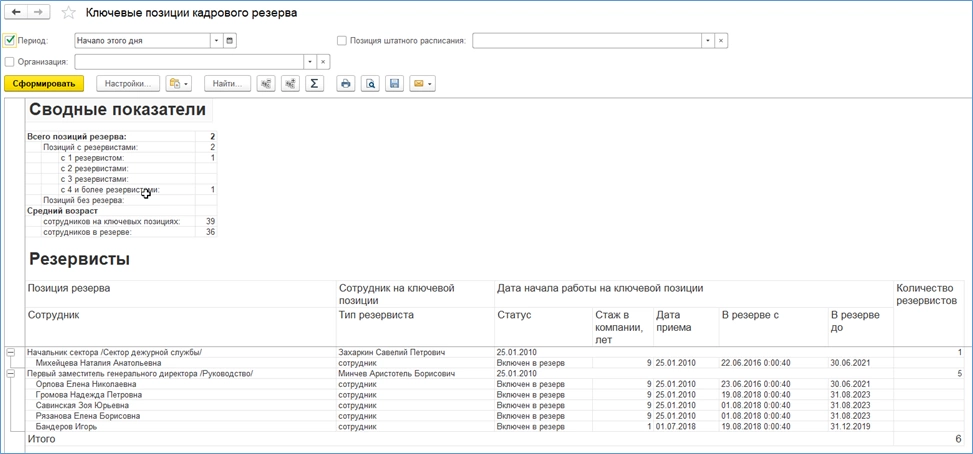The height and width of the screenshot is (454, 973).
Task: Print the report using printer icon
Action: coord(346,84)
